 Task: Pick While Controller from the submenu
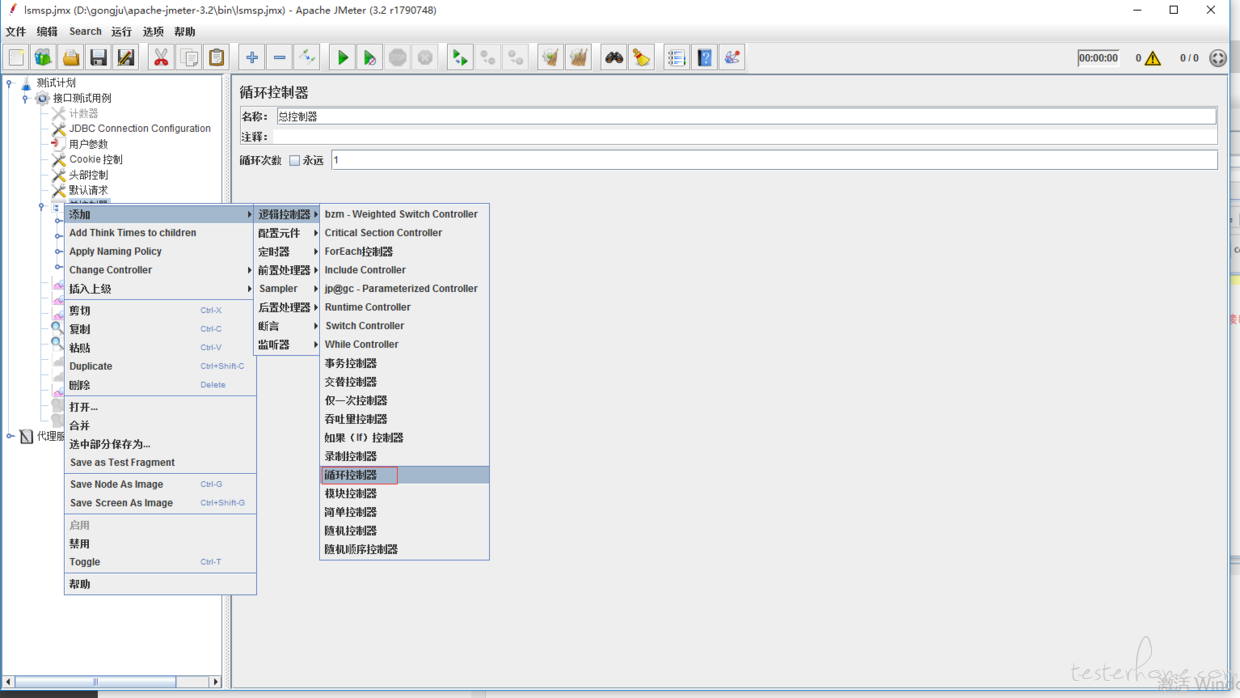(404, 345)
